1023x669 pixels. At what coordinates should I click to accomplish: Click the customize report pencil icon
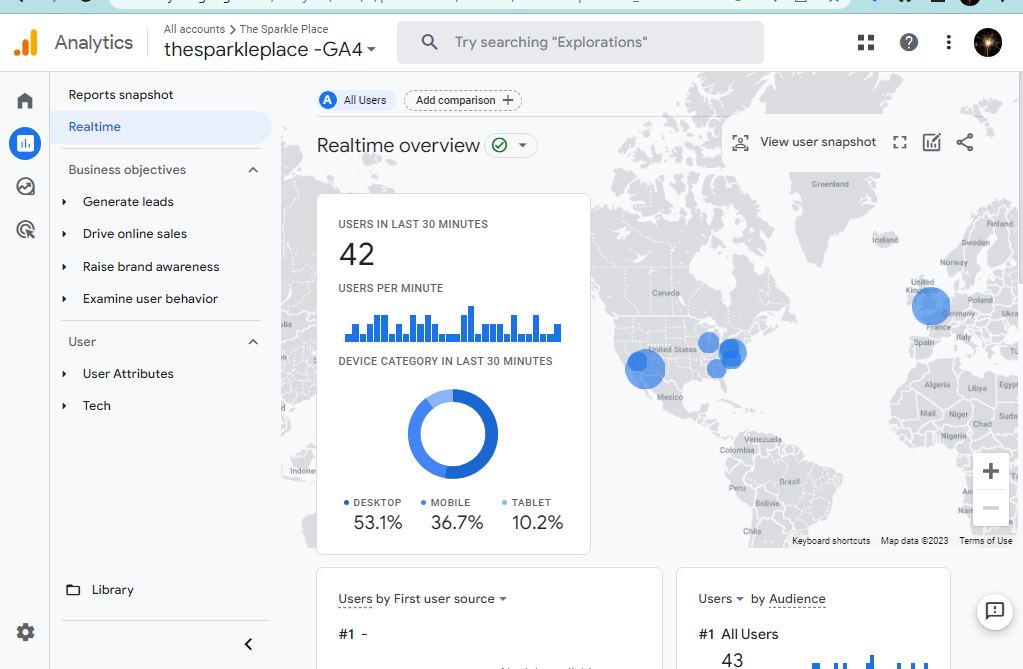931,142
